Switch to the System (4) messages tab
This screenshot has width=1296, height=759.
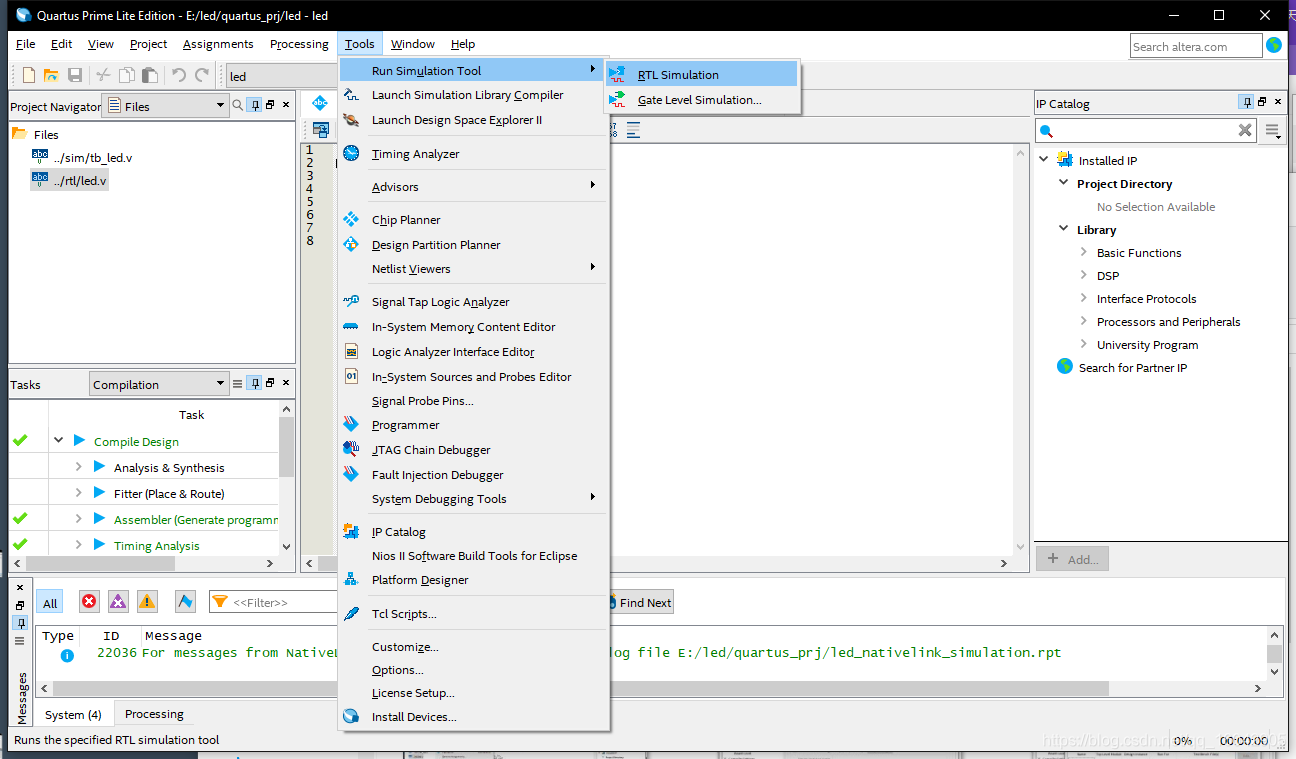pyautogui.click(x=73, y=715)
